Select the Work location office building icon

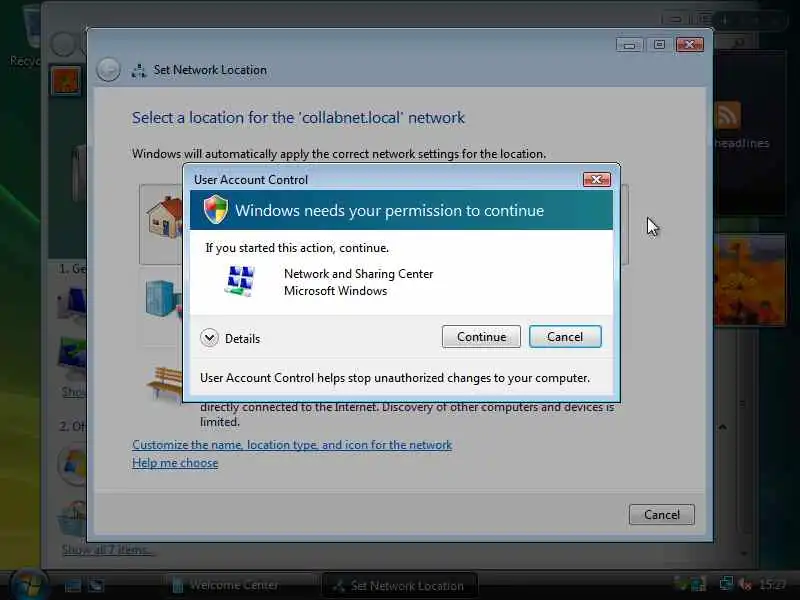[163, 298]
